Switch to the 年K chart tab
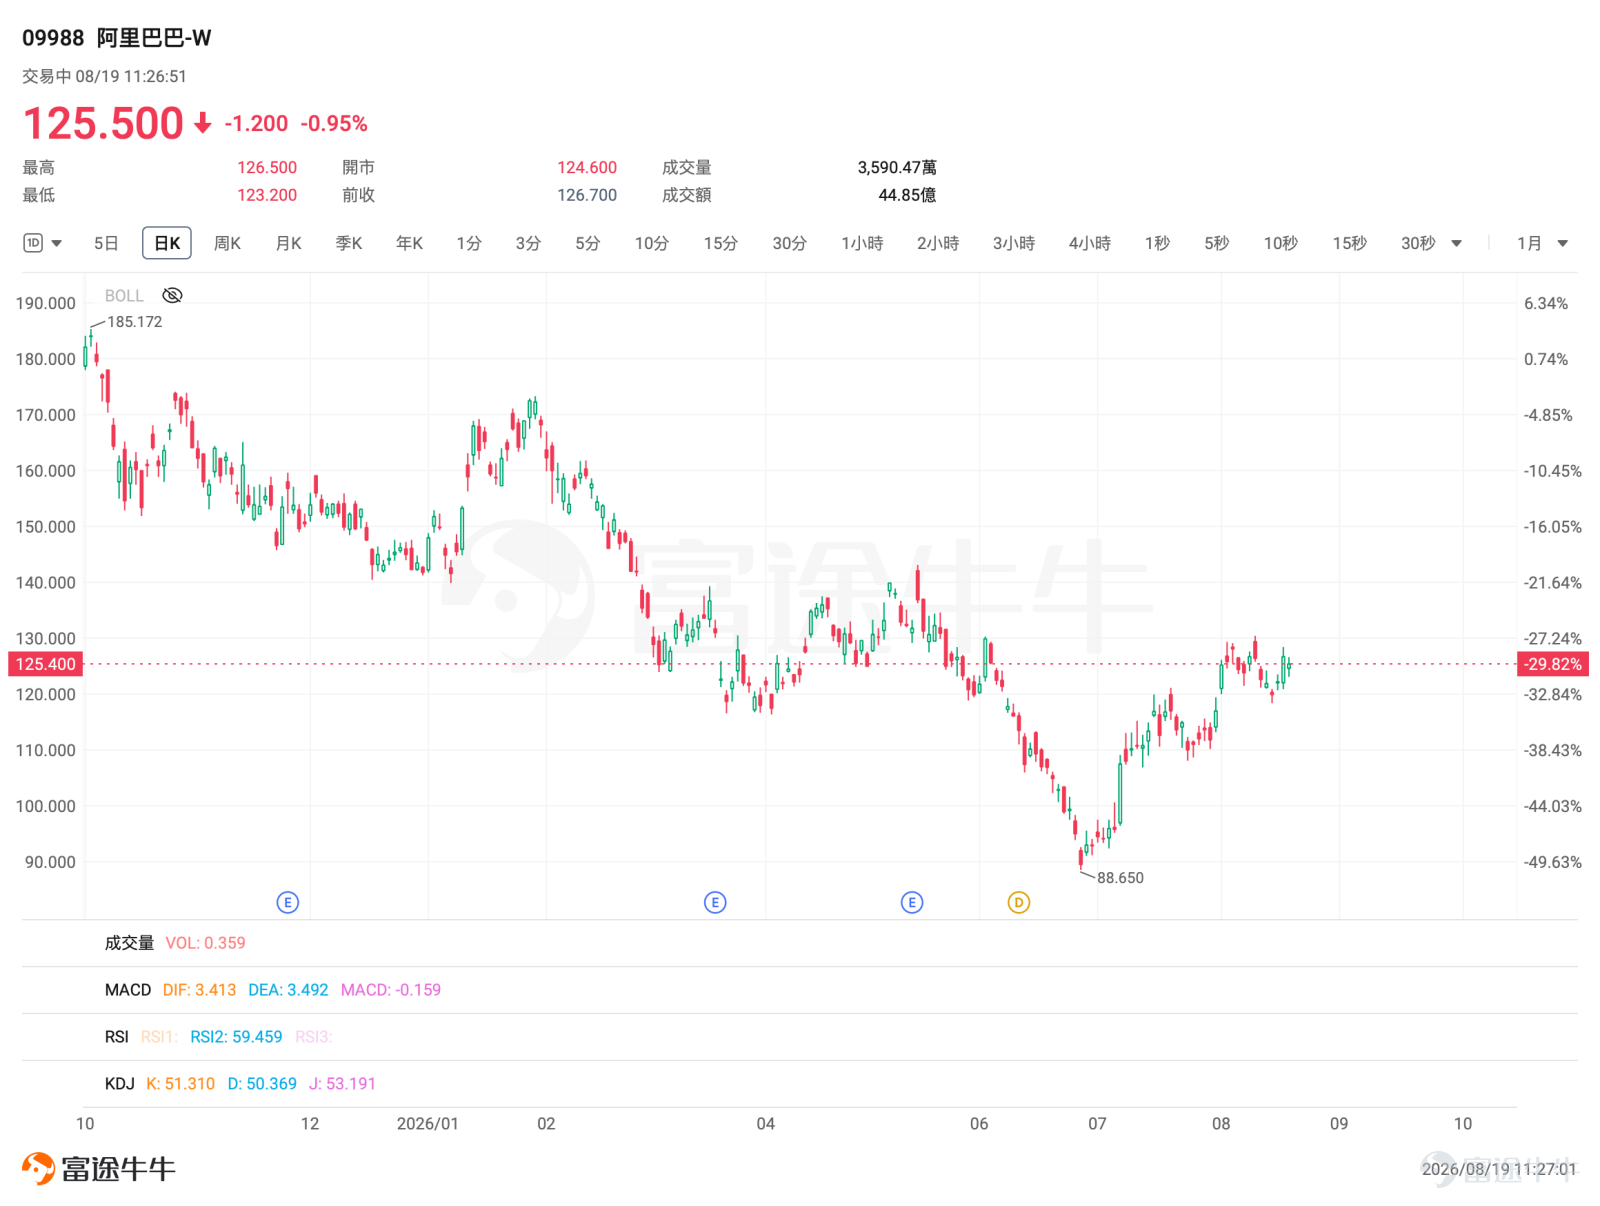 409,243
